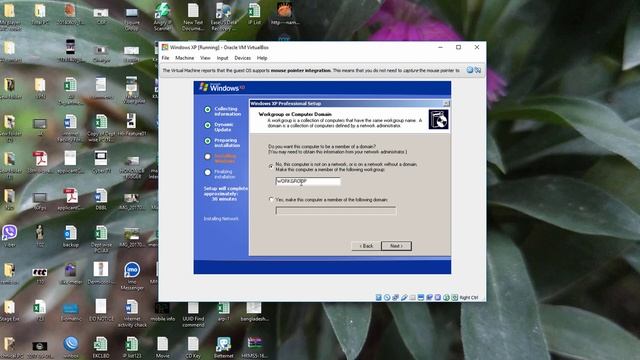Open the Help menu in VirtualBox

click(x=262, y=58)
